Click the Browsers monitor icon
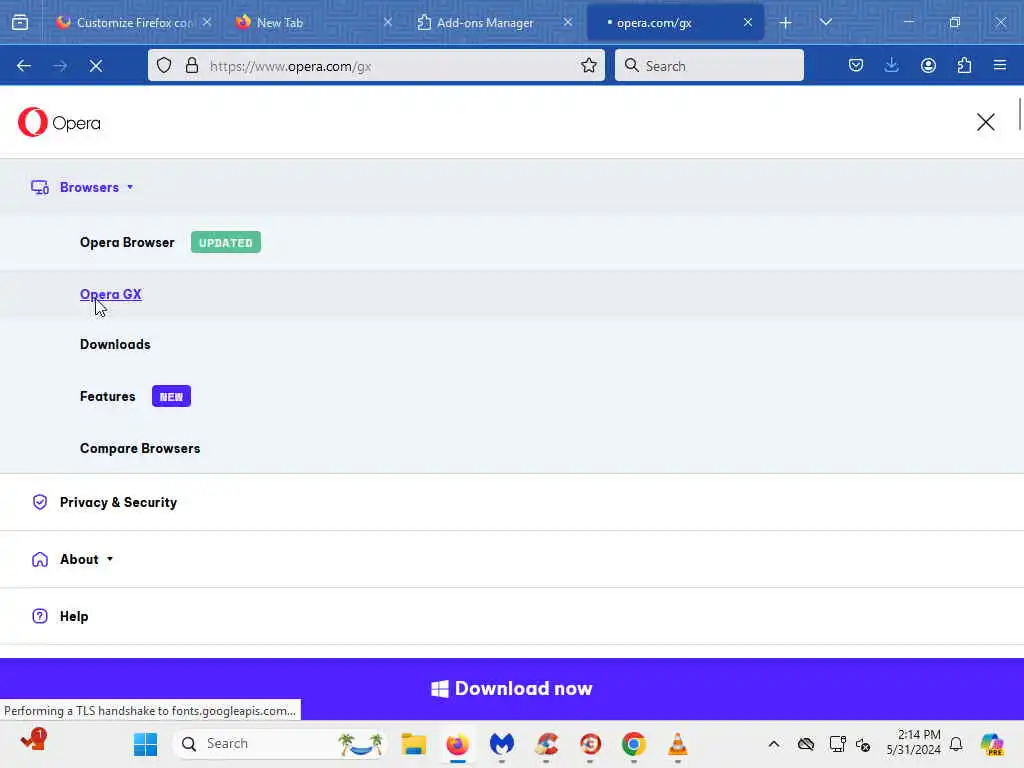 [40, 187]
